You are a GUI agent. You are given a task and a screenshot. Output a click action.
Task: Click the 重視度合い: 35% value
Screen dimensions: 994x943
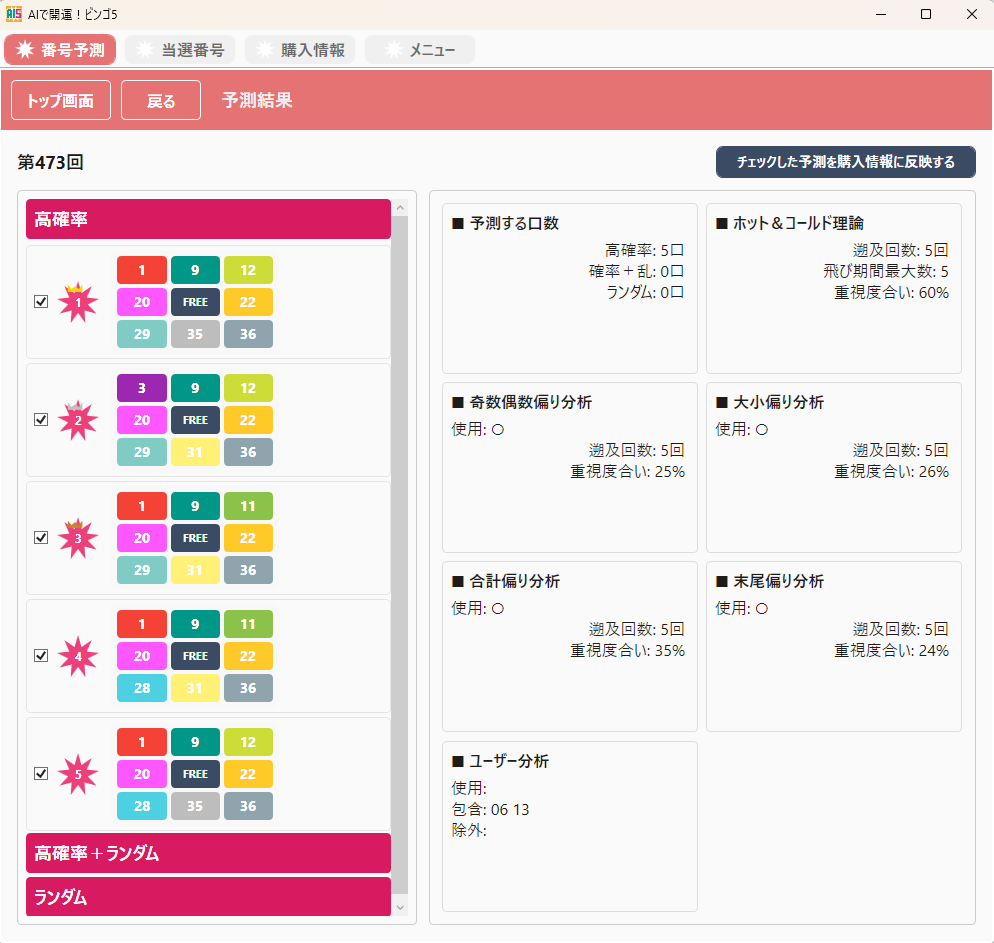point(628,650)
